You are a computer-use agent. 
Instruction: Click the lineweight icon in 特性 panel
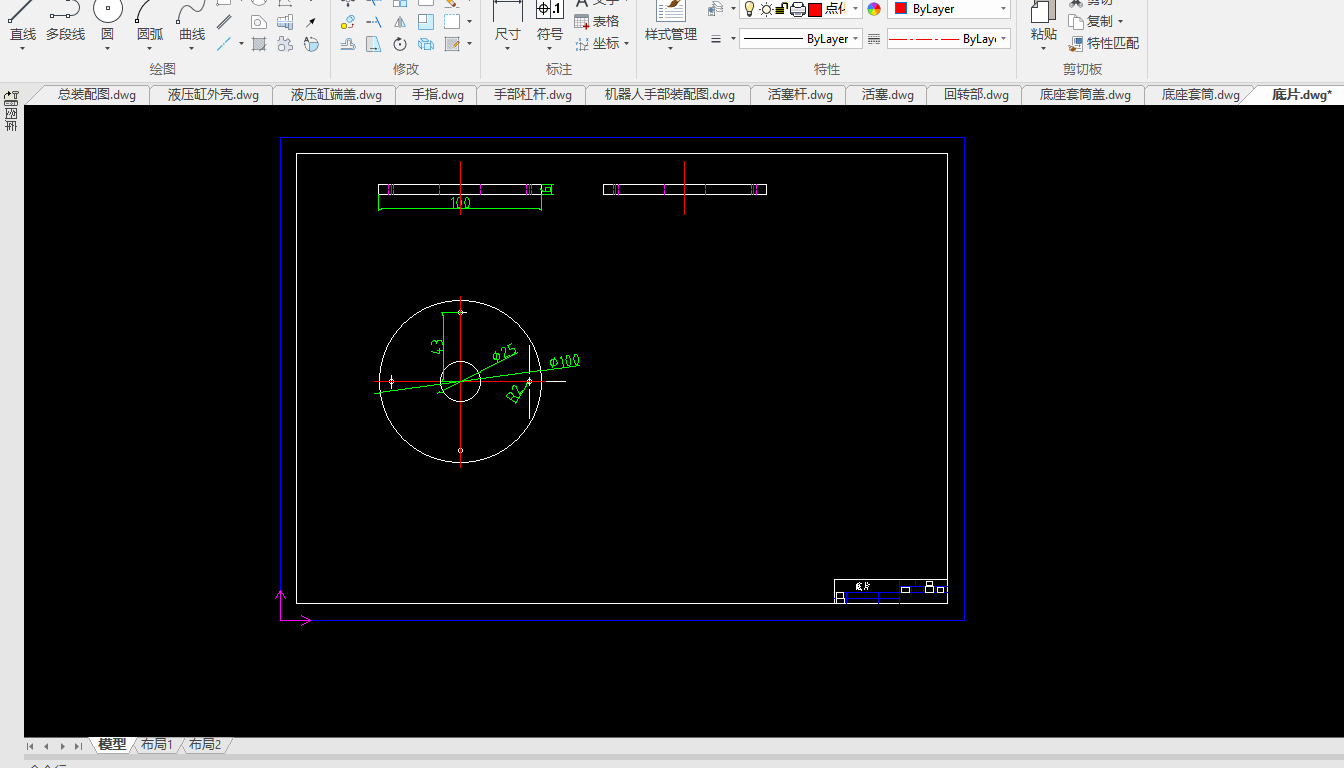pyautogui.click(x=716, y=39)
